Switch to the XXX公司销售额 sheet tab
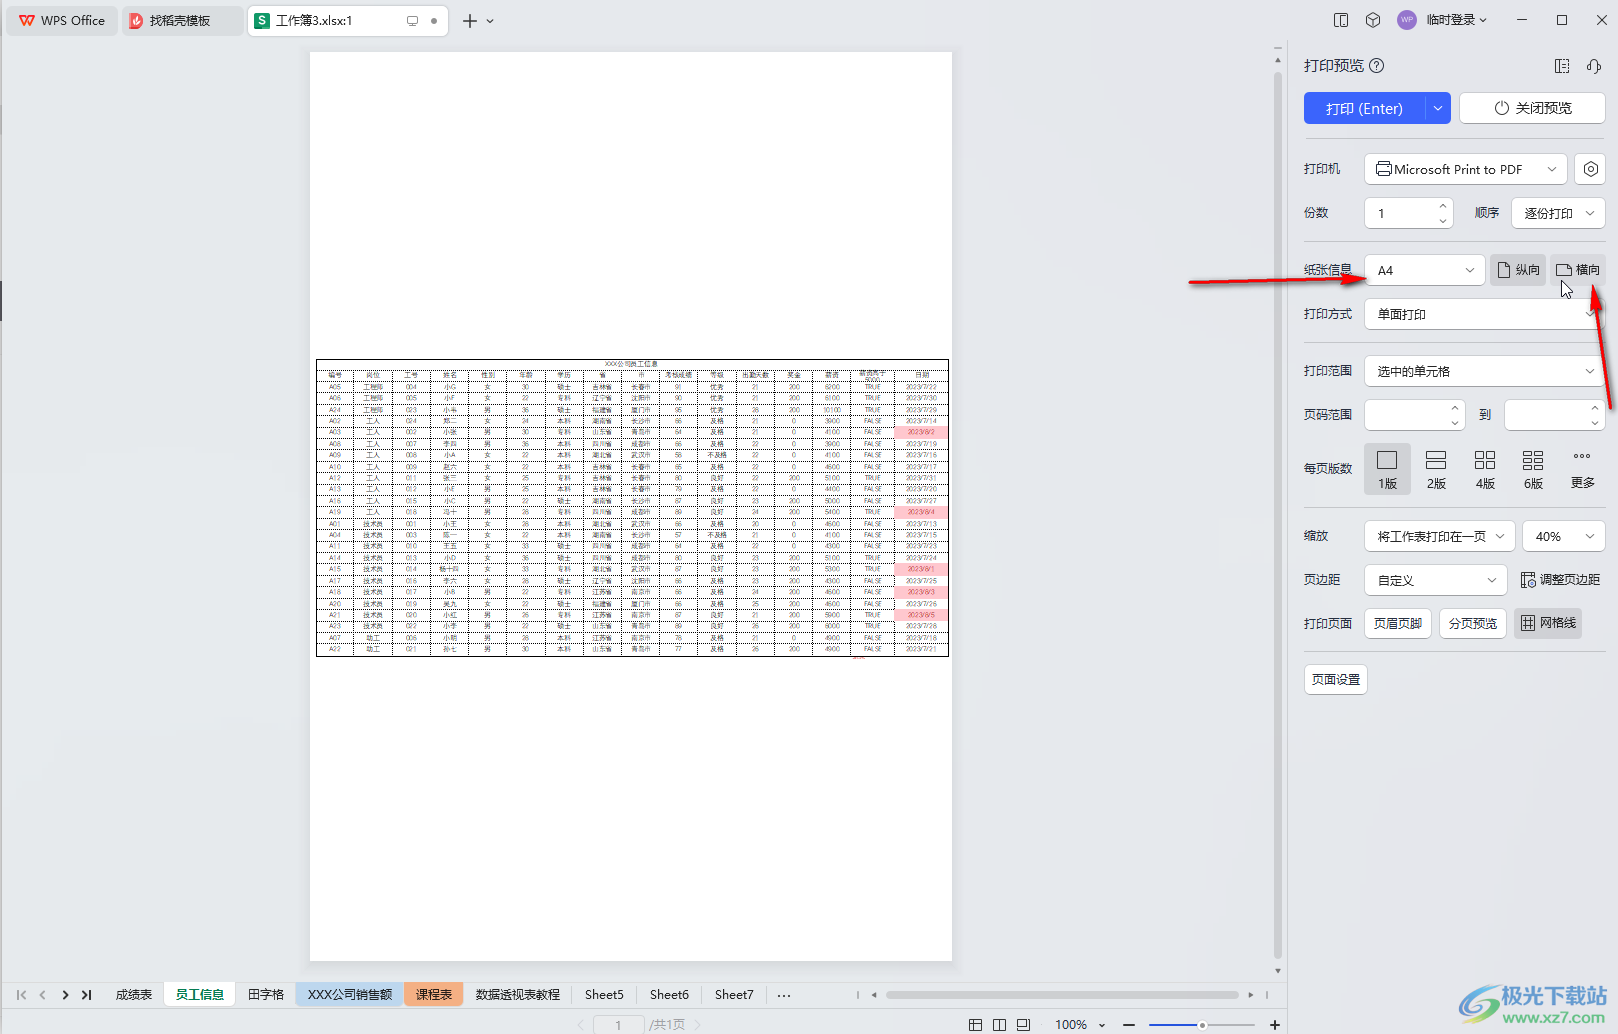 (350, 995)
